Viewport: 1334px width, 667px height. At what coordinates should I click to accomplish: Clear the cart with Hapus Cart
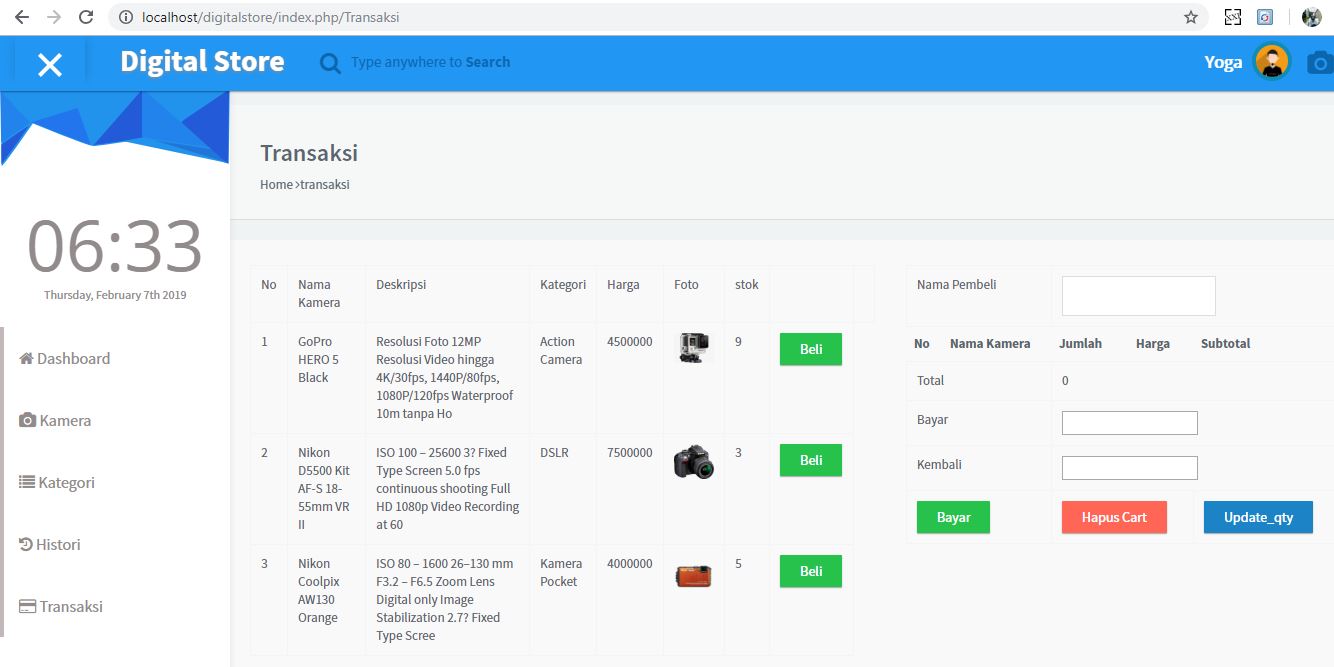(x=1113, y=517)
